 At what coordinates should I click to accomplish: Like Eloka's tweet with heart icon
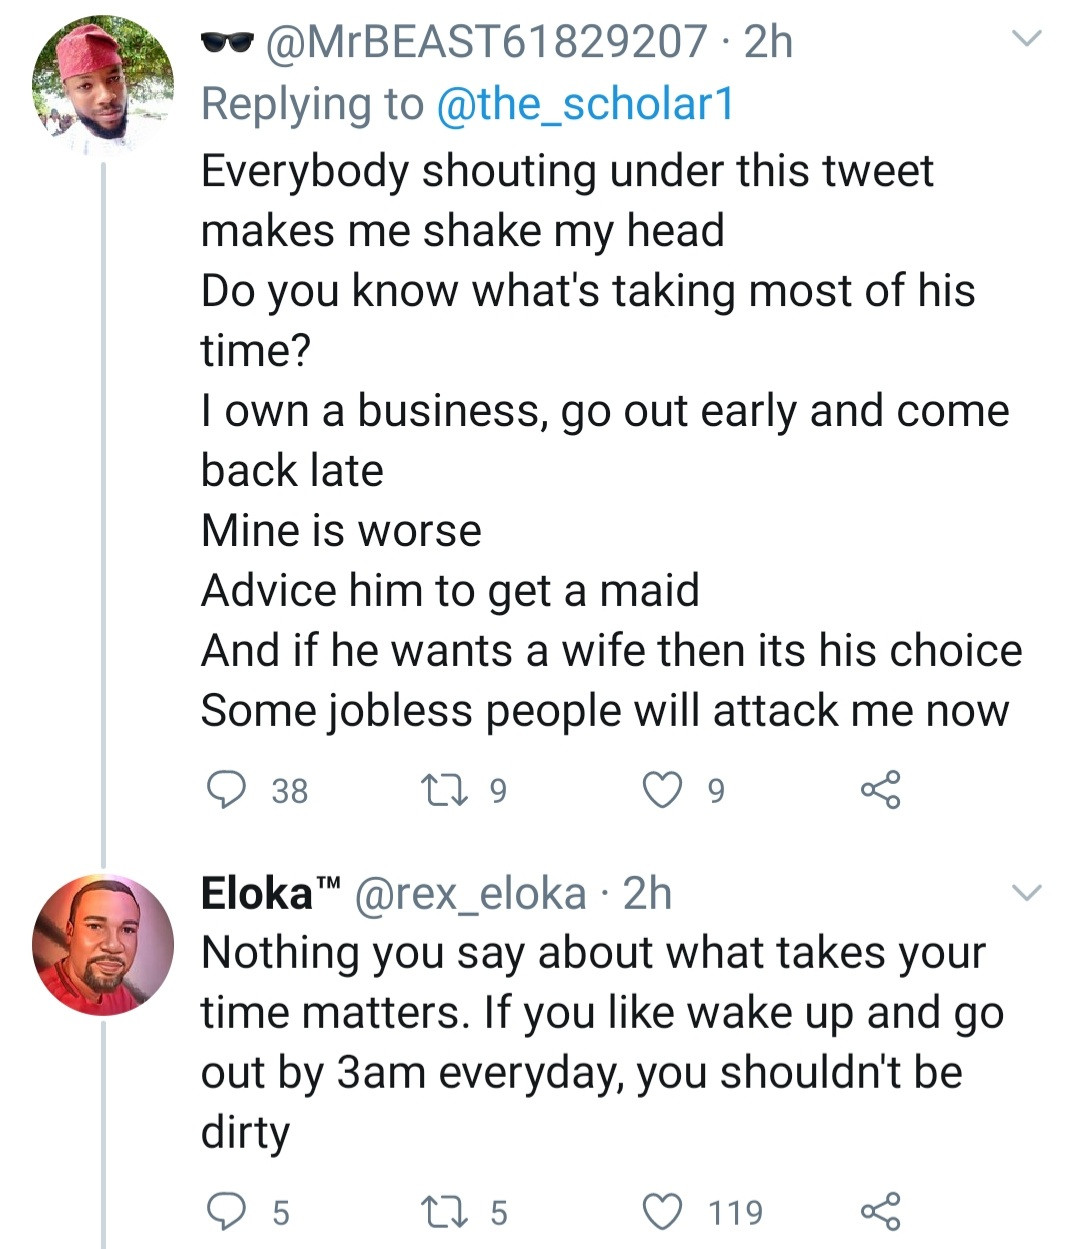click(x=661, y=1211)
